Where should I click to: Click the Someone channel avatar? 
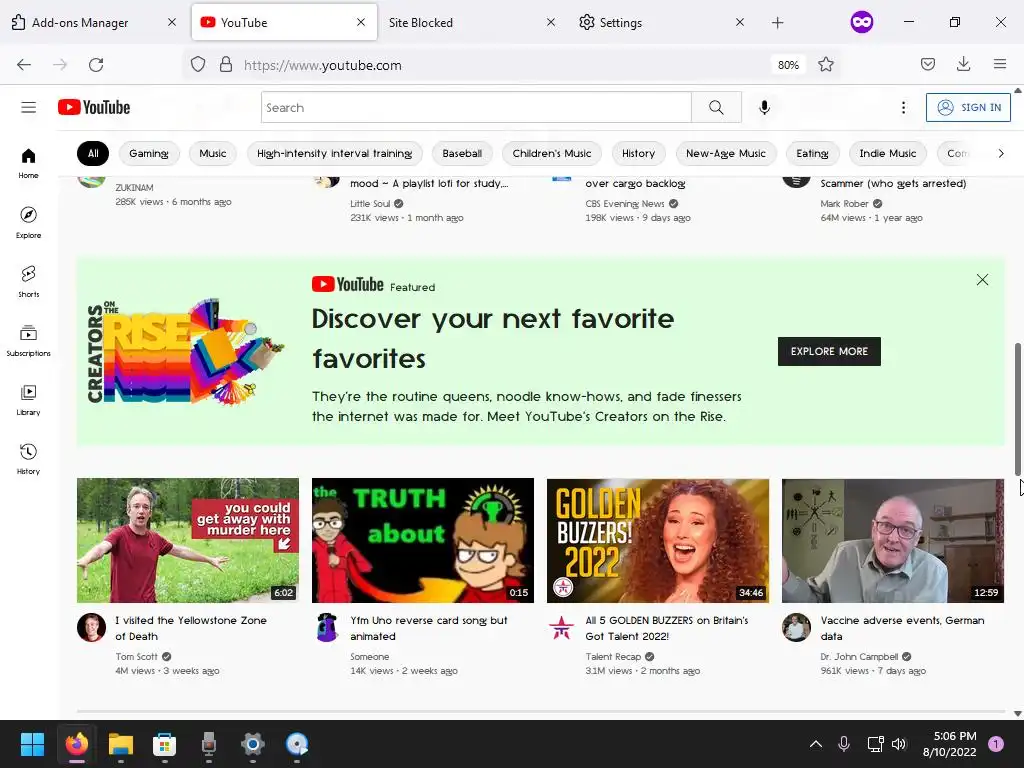[326, 628]
